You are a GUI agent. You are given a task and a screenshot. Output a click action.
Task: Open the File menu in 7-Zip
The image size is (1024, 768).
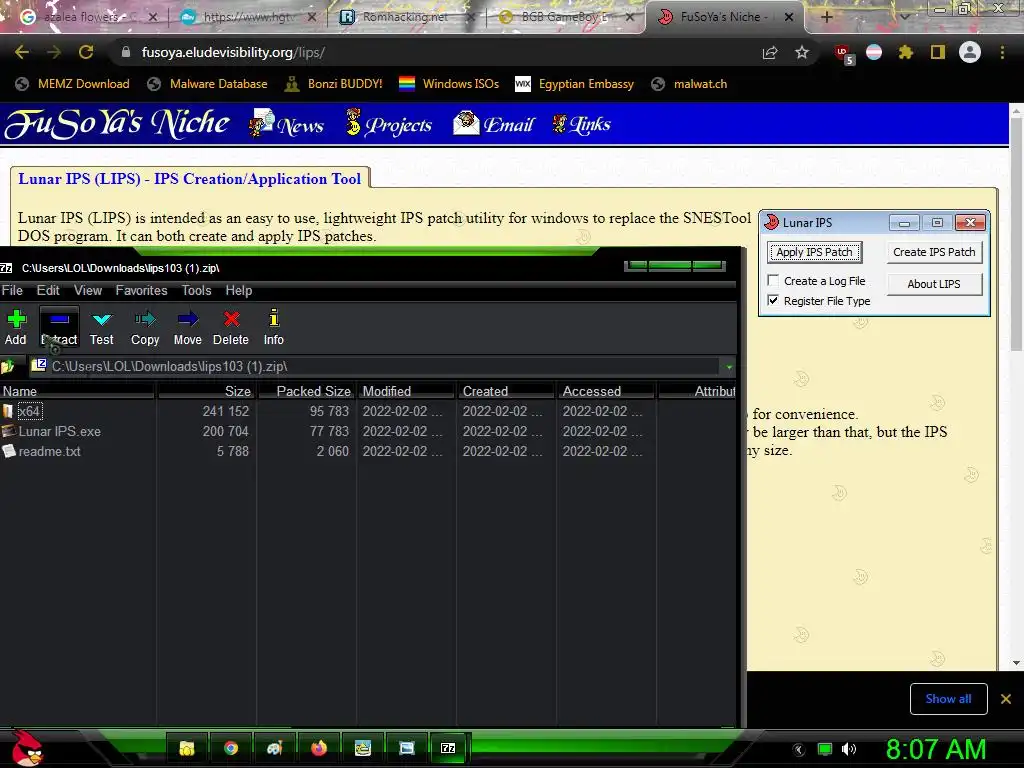coord(12,291)
